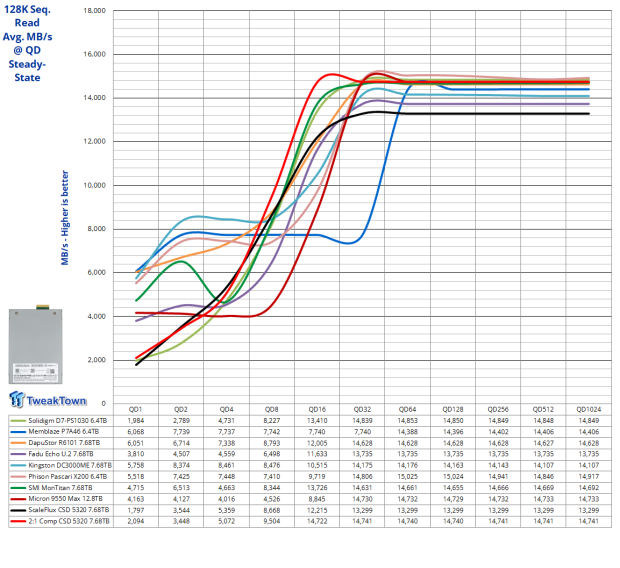
Task: Click the '128K Seq. Read' chart title
Action: pyautogui.click(x=27, y=16)
